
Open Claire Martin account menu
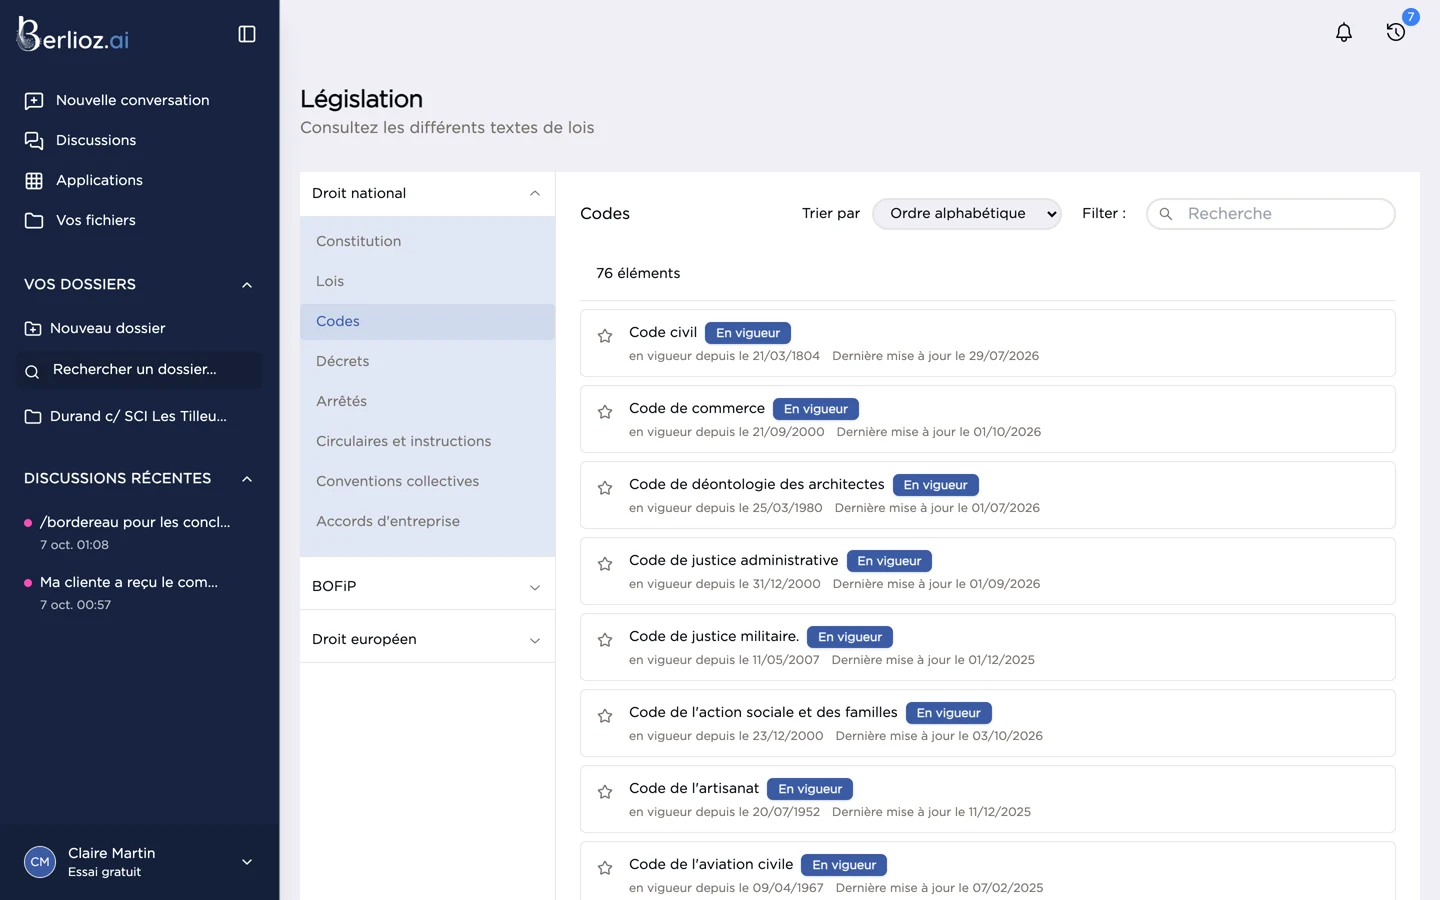[140, 862]
